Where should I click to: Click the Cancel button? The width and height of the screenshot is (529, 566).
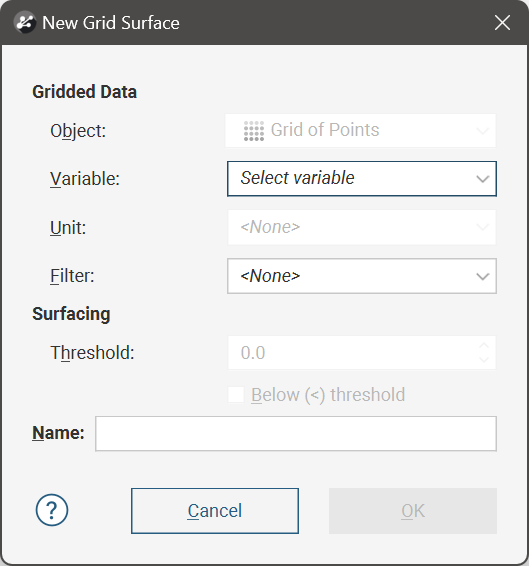click(215, 511)
